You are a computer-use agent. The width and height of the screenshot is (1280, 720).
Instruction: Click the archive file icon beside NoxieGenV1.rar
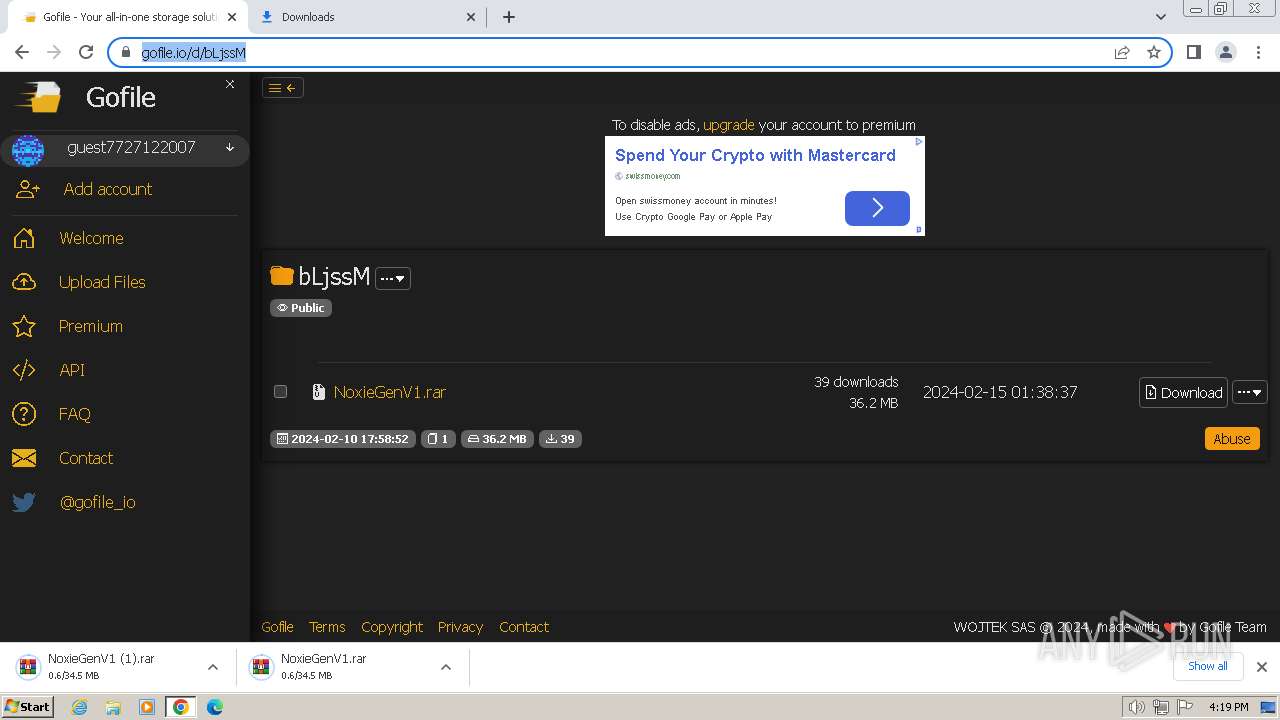point(319,392)
